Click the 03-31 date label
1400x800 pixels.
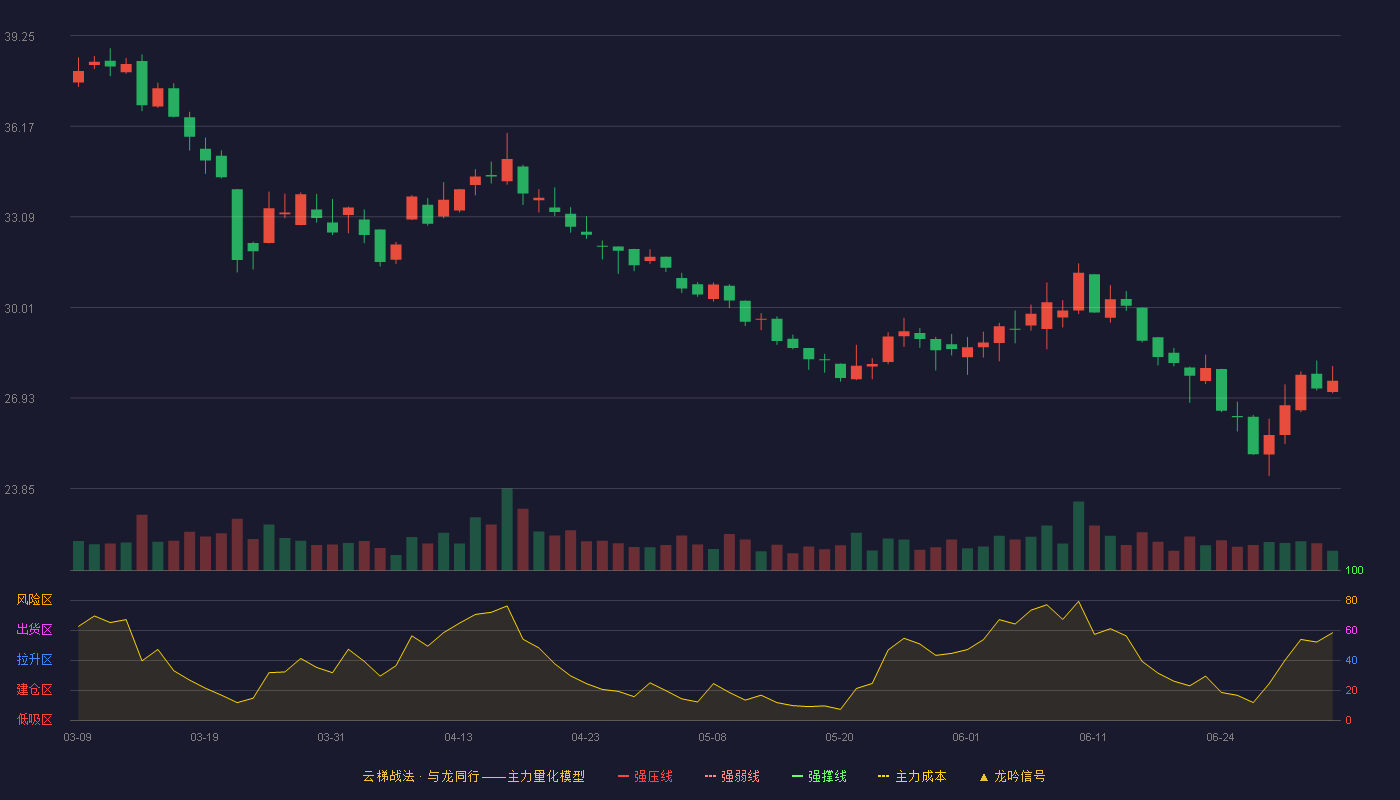tap(331, 737)
